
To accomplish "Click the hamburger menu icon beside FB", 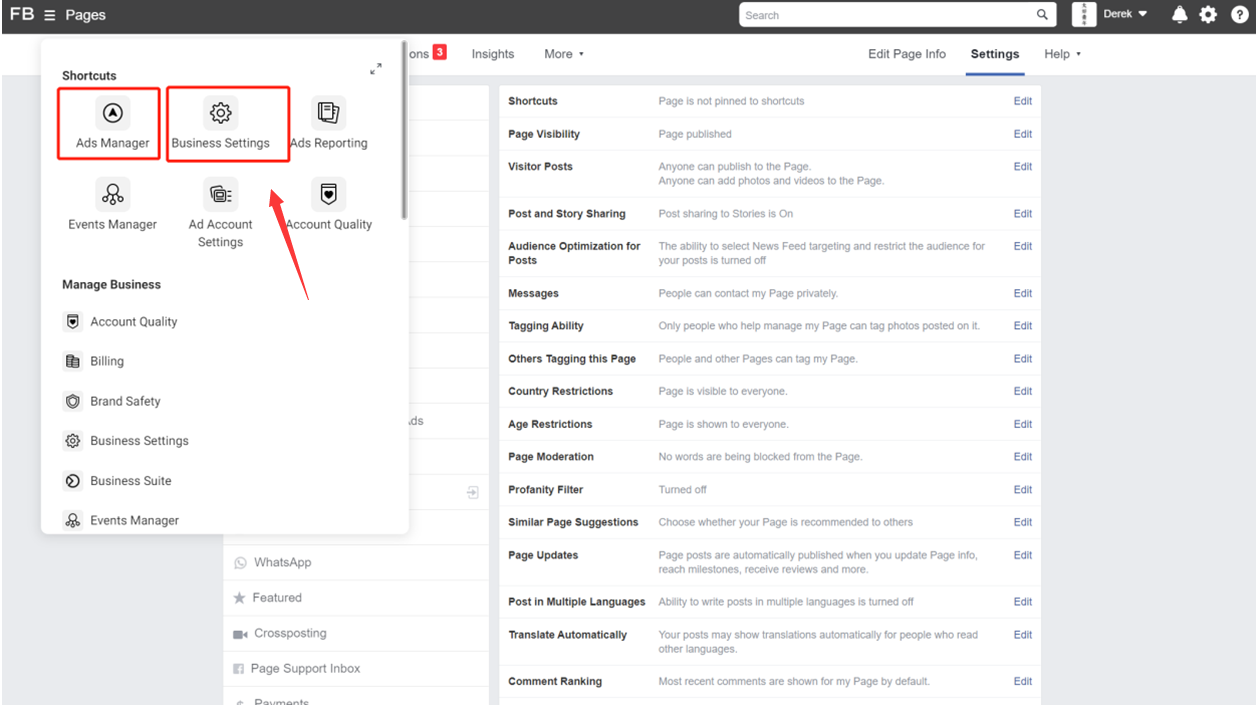I will (x=50, y=15).
